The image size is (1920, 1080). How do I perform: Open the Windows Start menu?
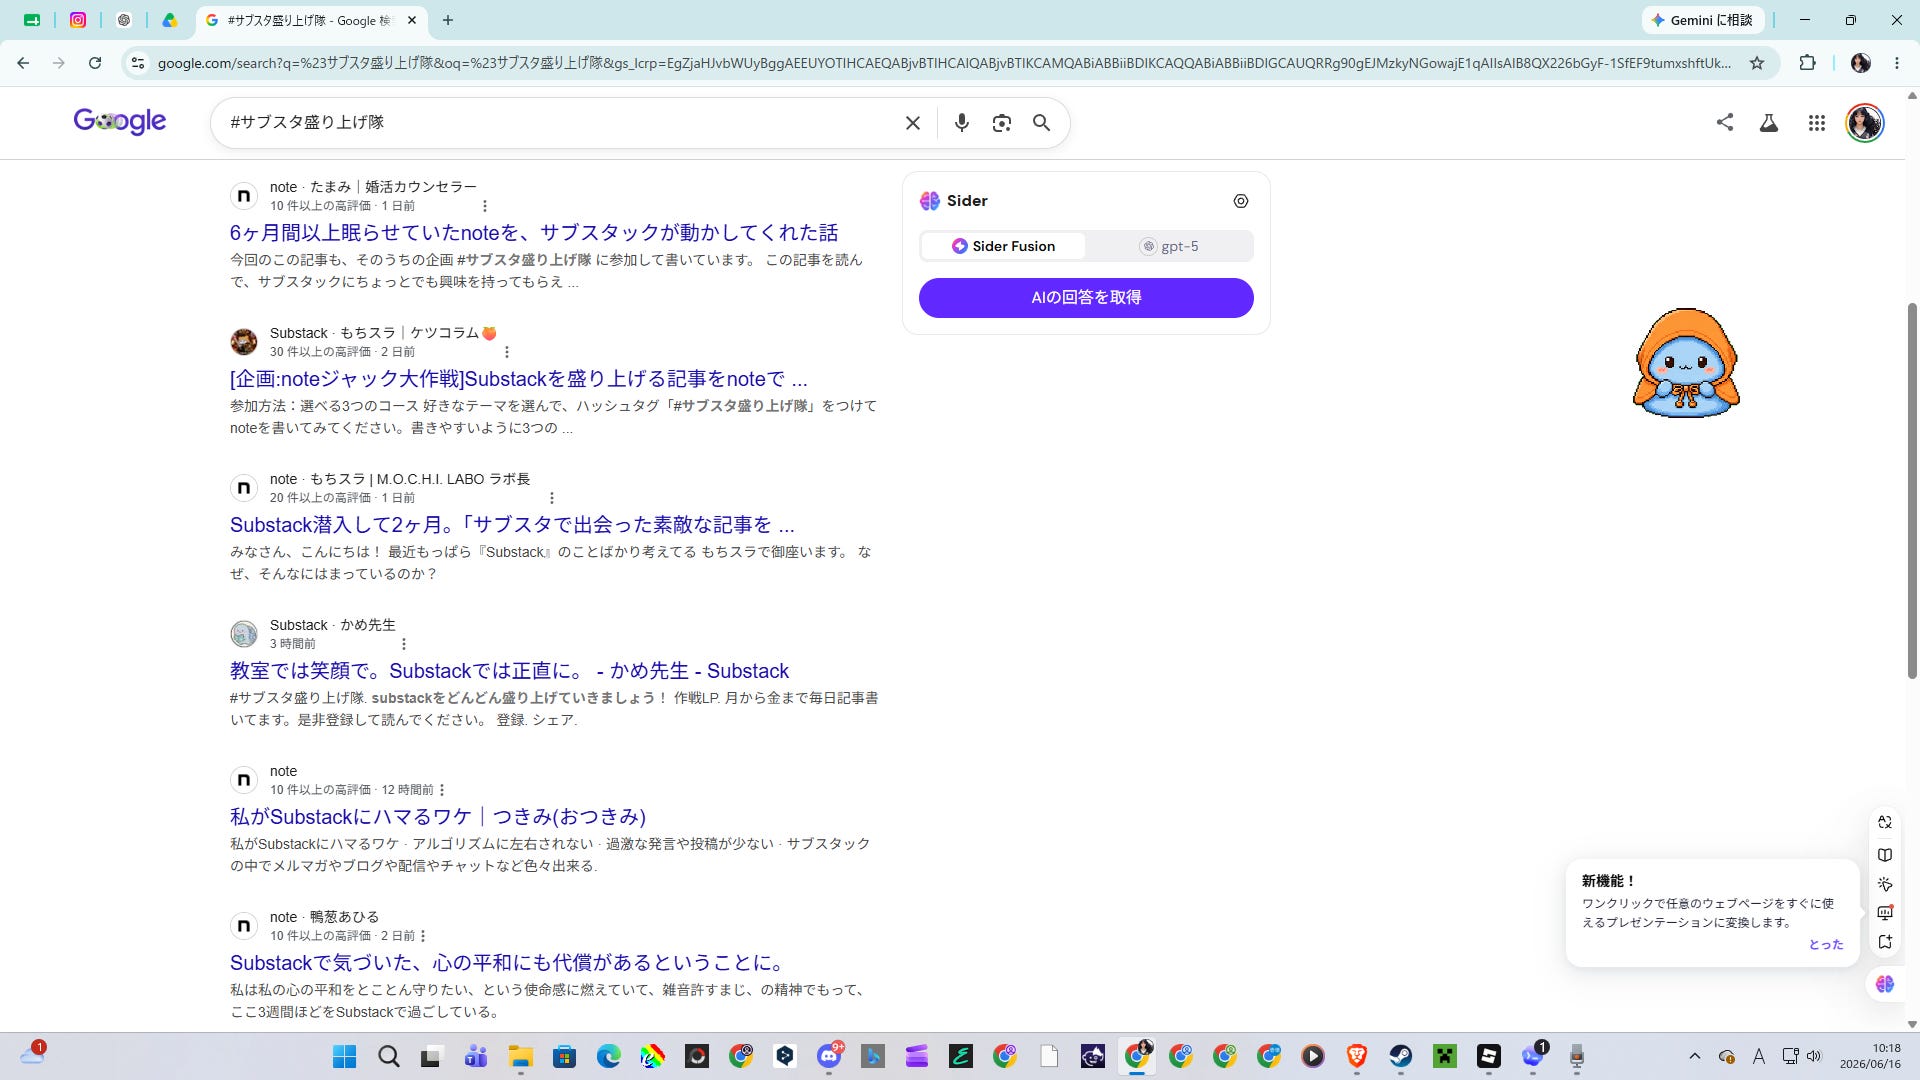click(344, 1057)
